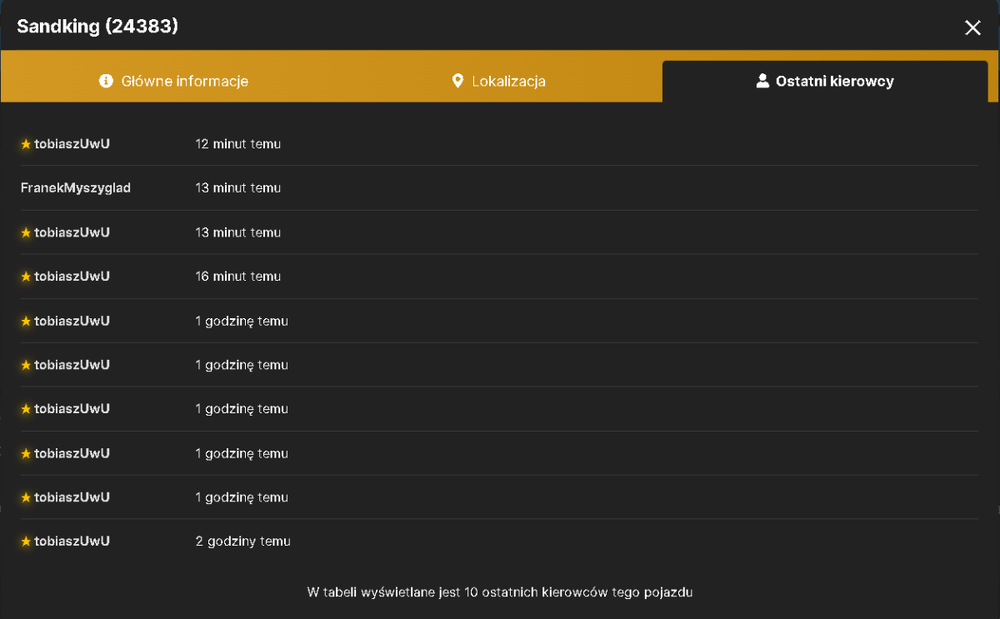This screenshot has height=619, width=1000.
Task: Click the "2 godziny temu" timestamp
Action: (243, 541)
